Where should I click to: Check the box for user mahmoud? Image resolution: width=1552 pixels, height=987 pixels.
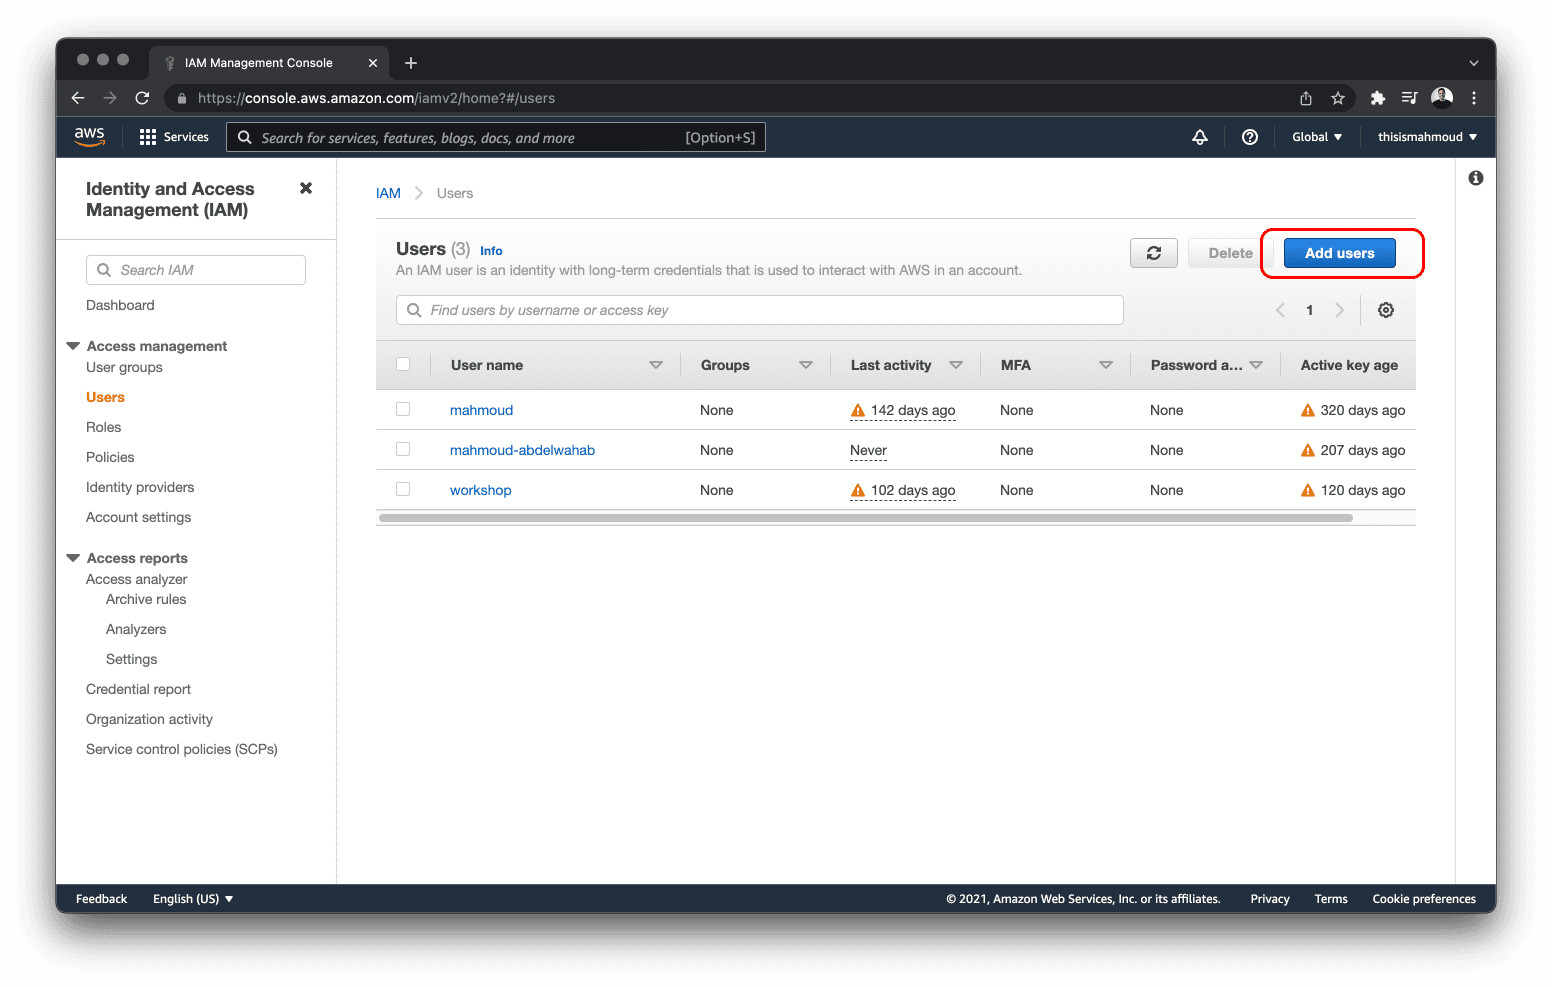point(403,409)
